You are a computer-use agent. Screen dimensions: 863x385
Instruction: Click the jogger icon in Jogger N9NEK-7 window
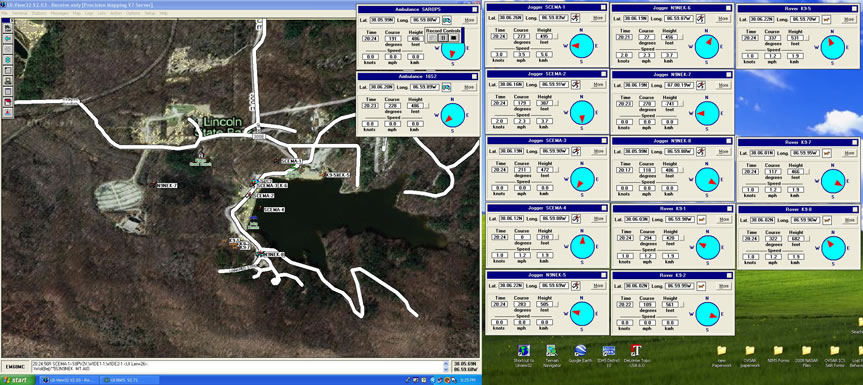coord(701,85)
